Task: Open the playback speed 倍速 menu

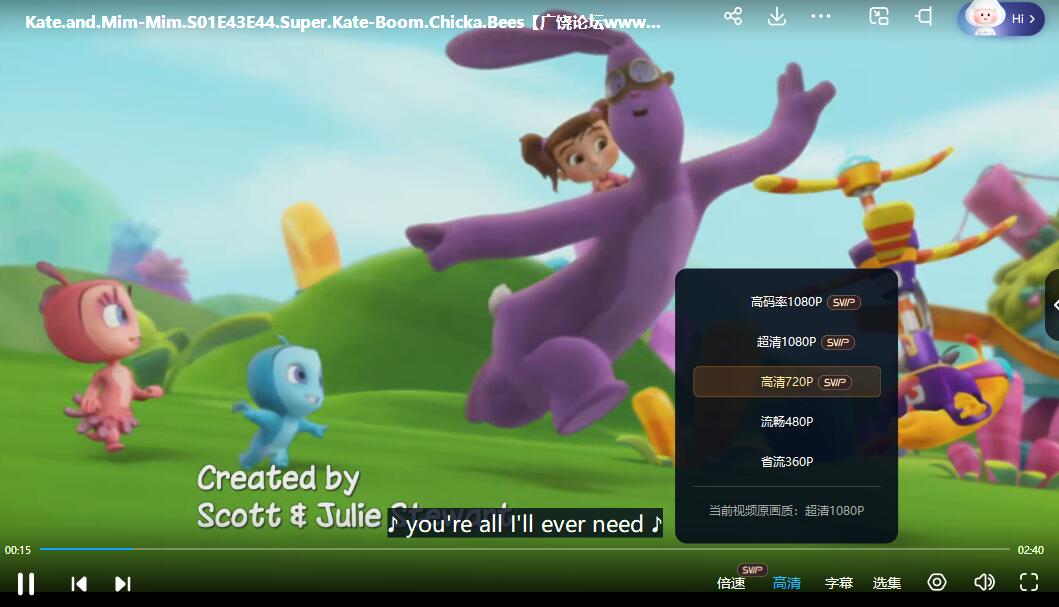Action: (731, 583)
